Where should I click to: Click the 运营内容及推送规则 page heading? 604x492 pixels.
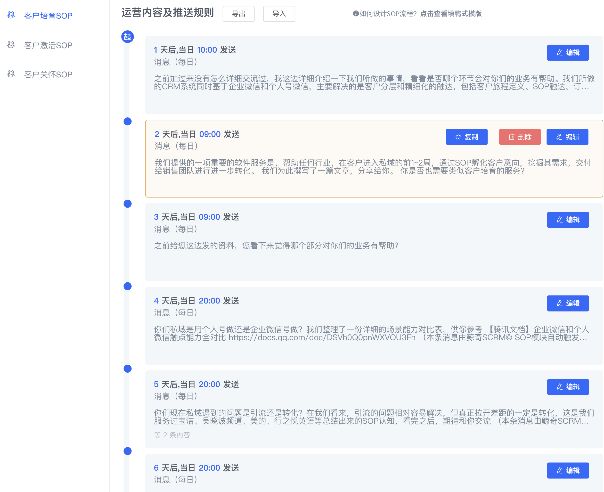coord(168,13)
